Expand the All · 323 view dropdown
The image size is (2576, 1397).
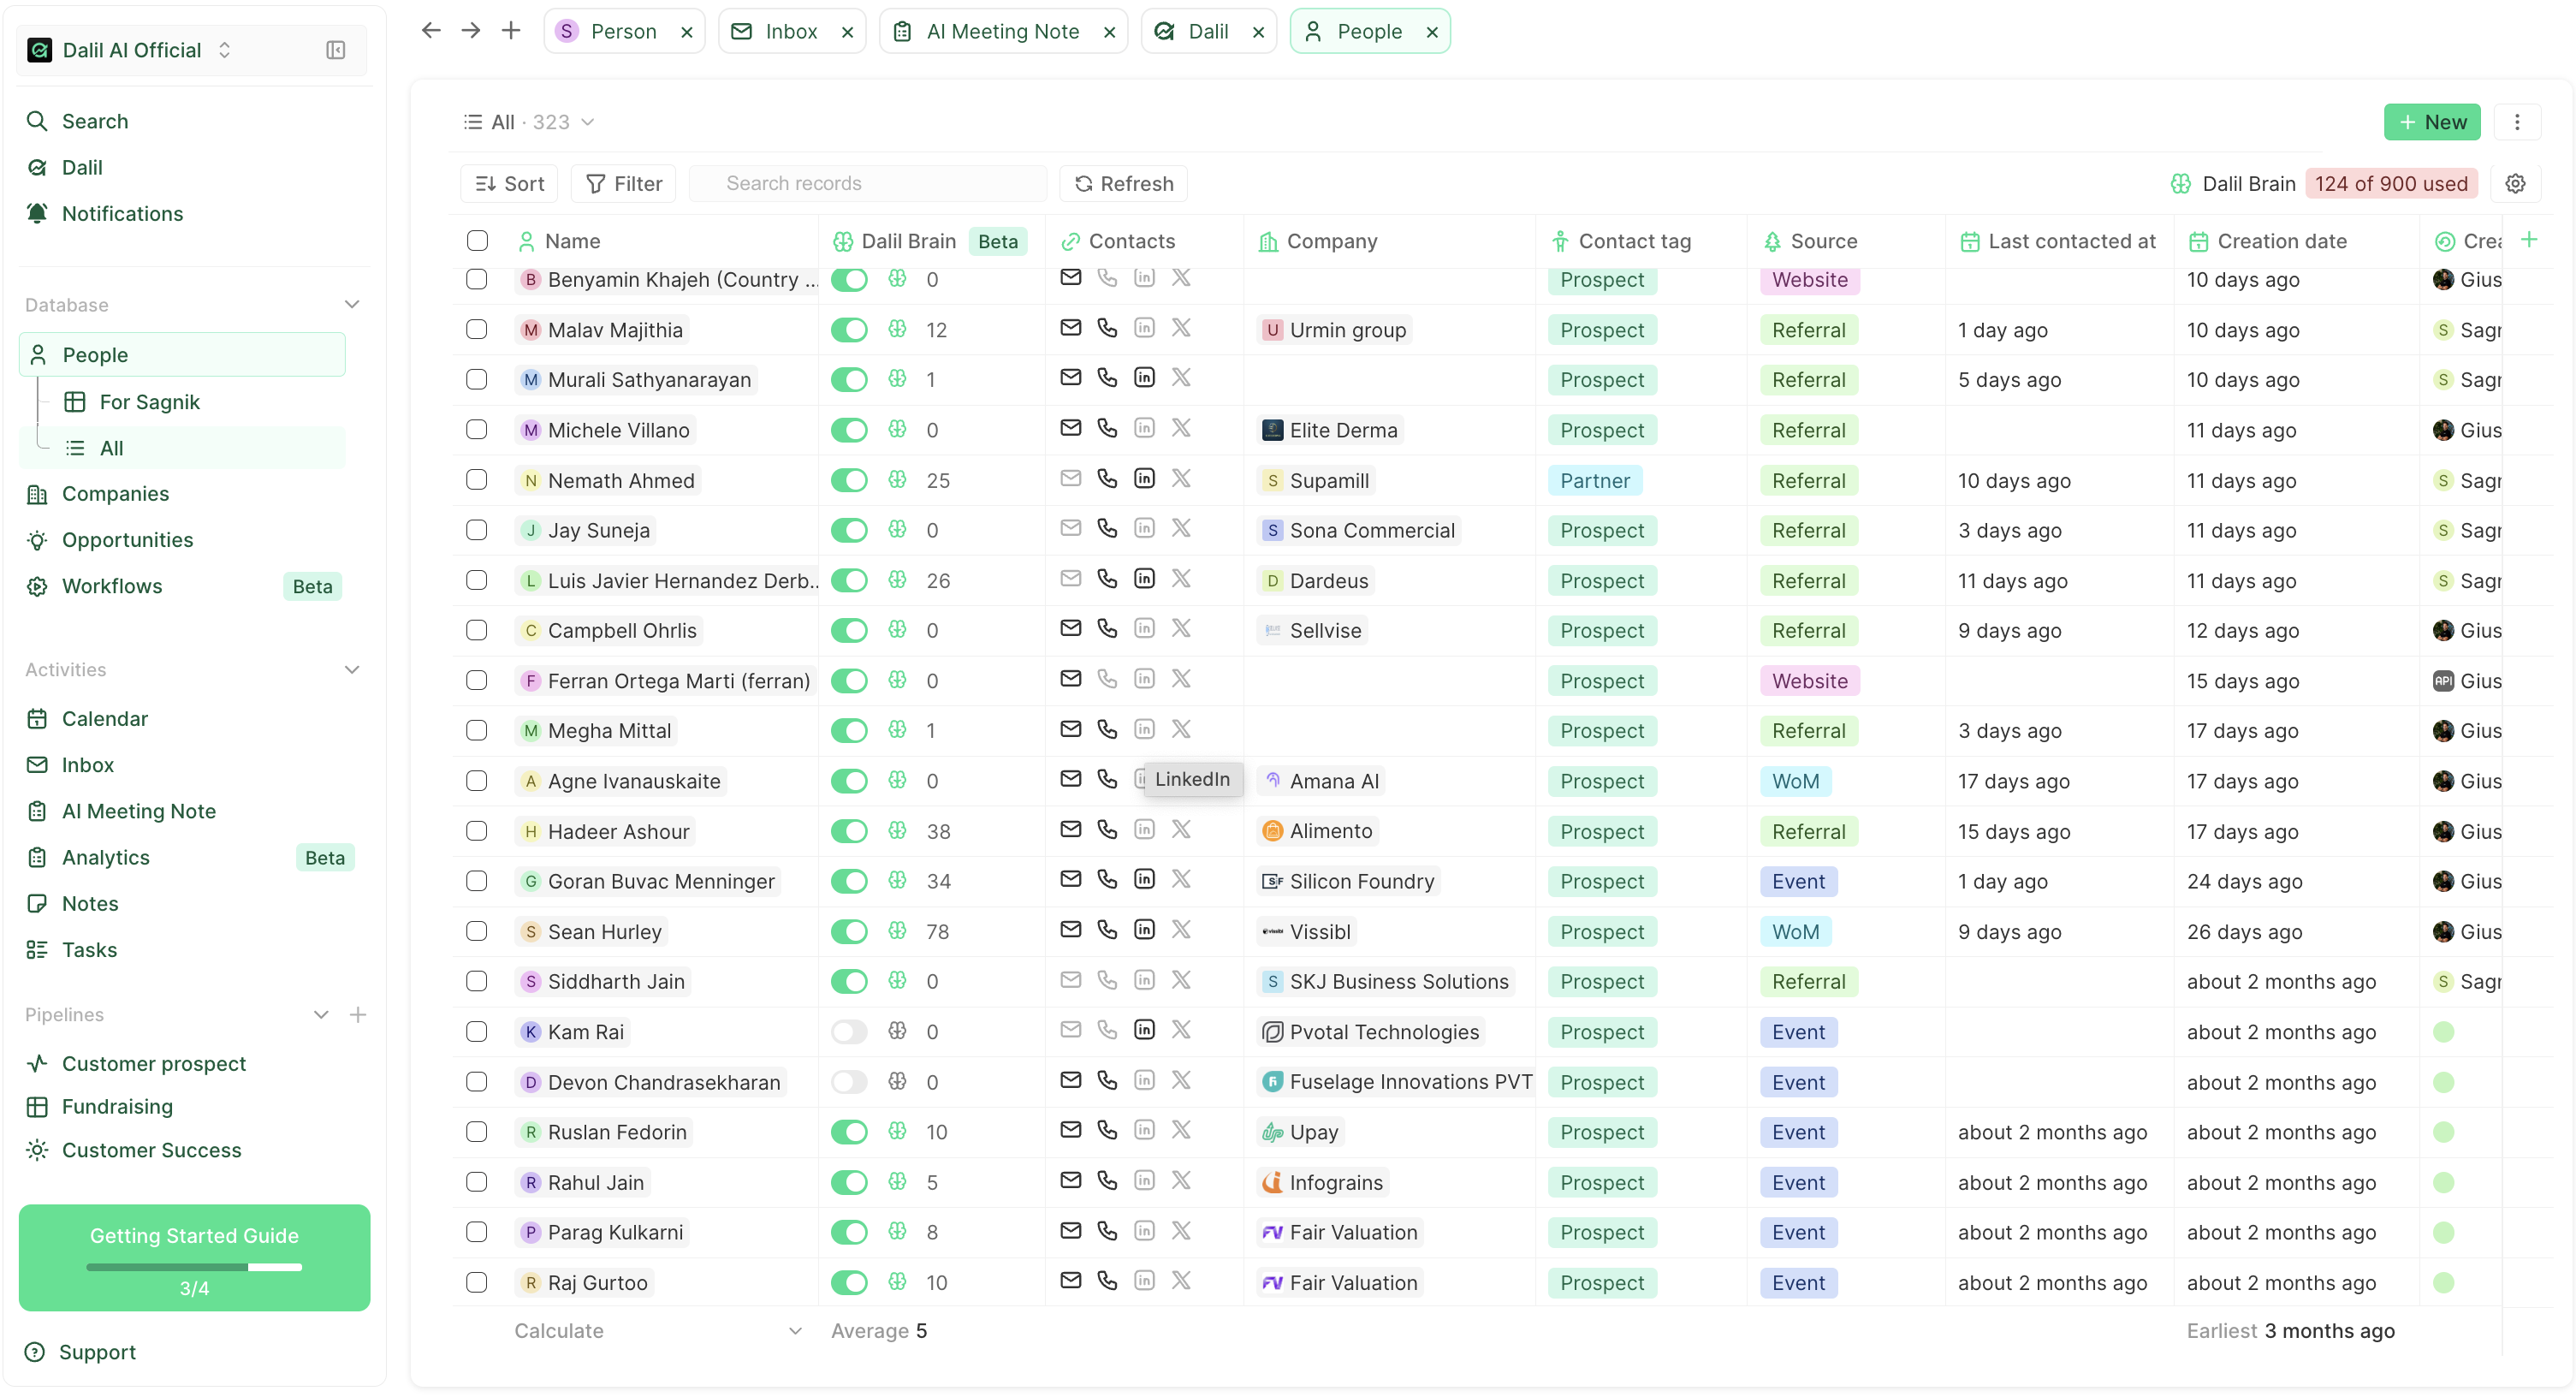(587, 121)
